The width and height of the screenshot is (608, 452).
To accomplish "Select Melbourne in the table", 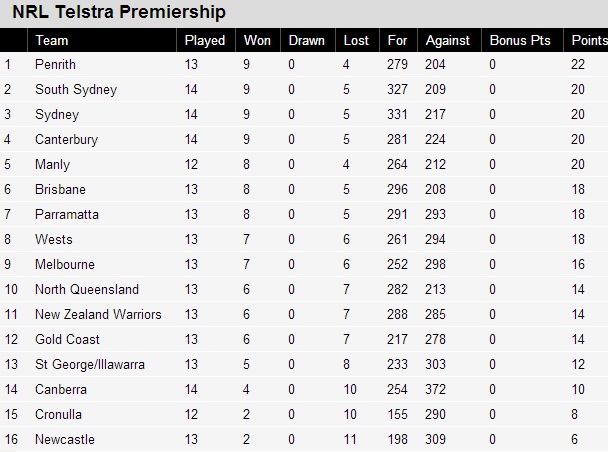I will pyautogui.click(x=65, y=265).
